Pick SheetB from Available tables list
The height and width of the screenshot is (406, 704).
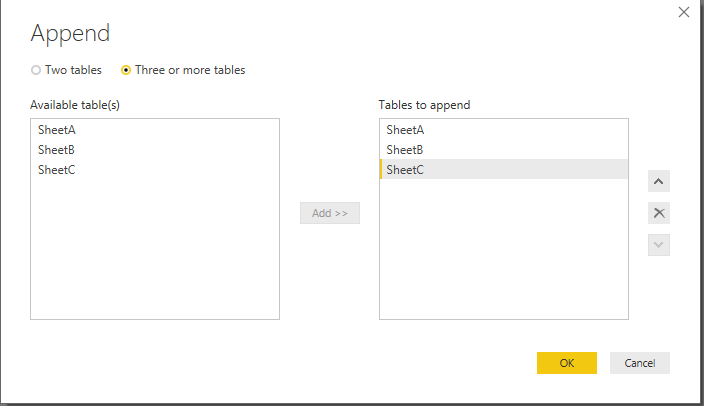coord(56,150)
